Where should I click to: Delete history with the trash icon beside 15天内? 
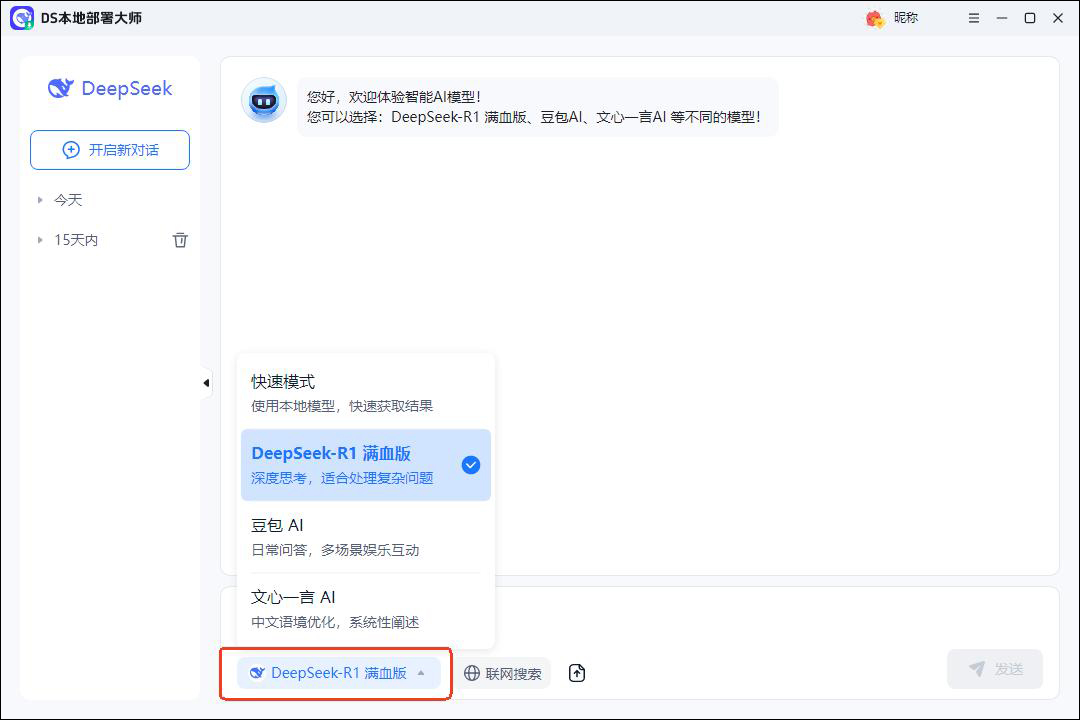click(x=180, y=240)
